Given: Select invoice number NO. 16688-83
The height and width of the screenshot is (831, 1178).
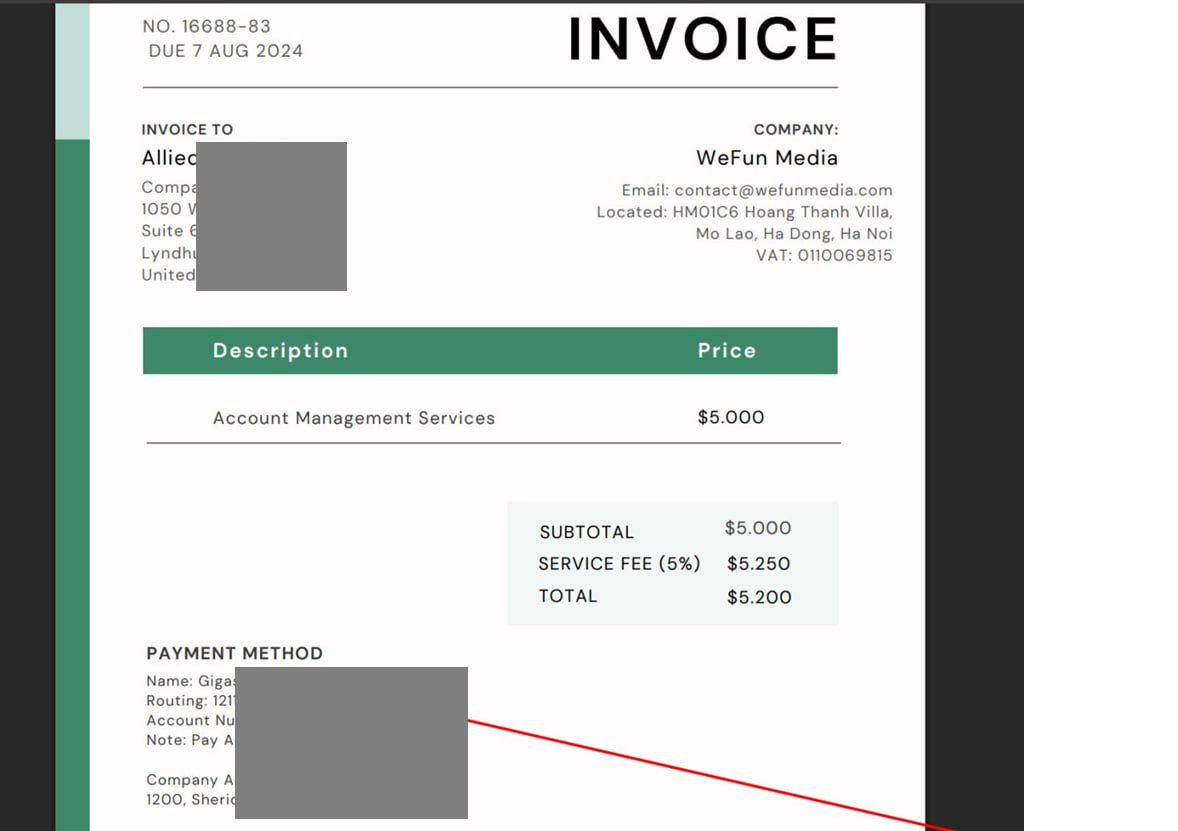Looking at the screenshot, I should click(x=207, y=26).
